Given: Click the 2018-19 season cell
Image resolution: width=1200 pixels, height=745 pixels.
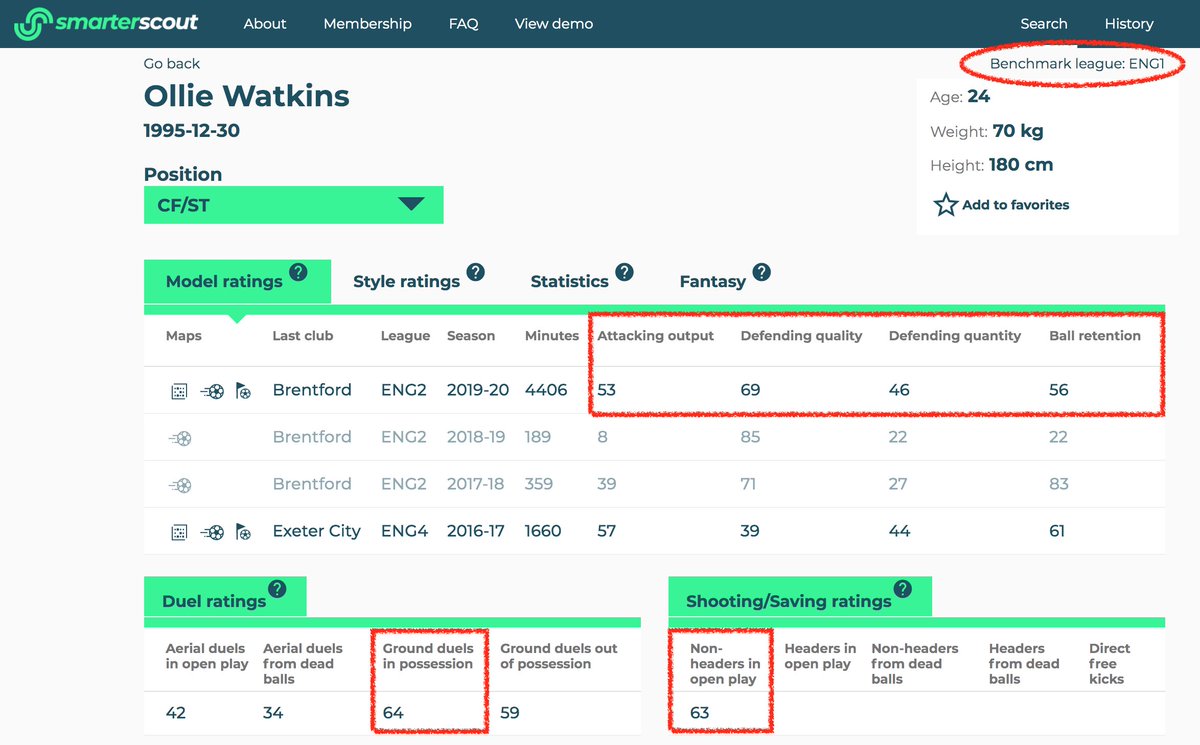Looking at the screenshot, I should 476,437.
